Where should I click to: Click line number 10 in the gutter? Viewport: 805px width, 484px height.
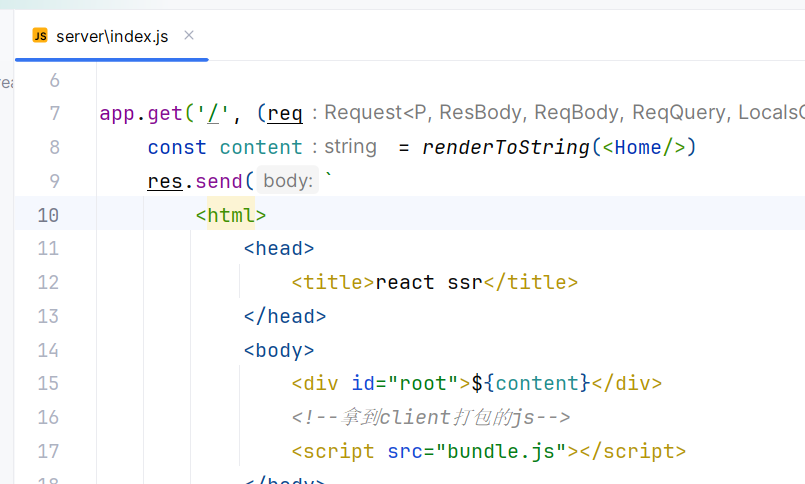coord(48,215)
